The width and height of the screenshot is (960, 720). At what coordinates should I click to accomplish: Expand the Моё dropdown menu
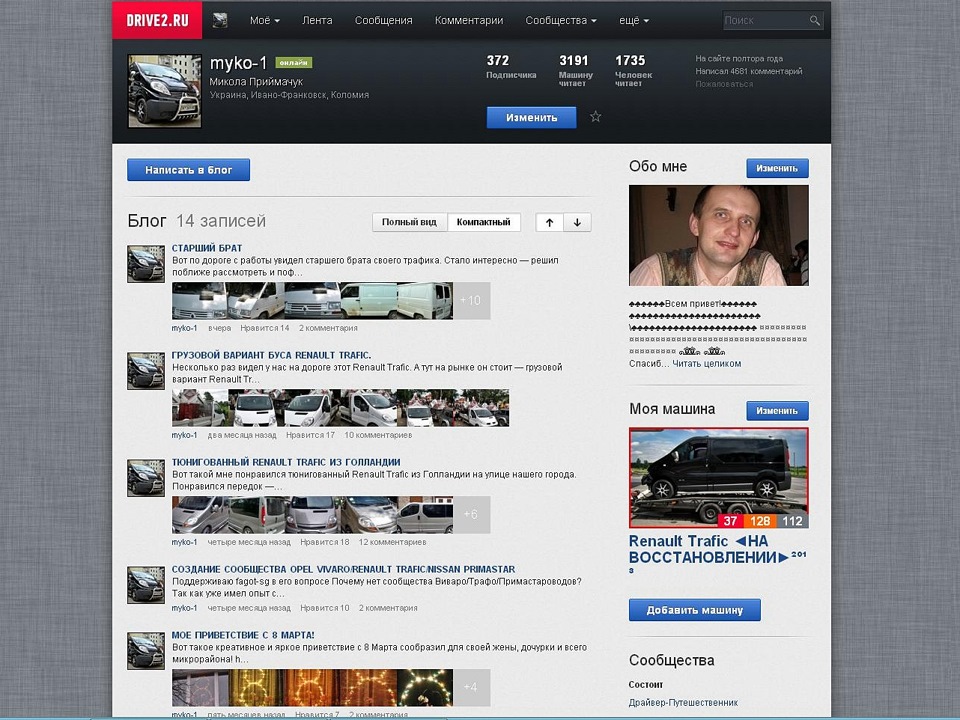(264, 20)
